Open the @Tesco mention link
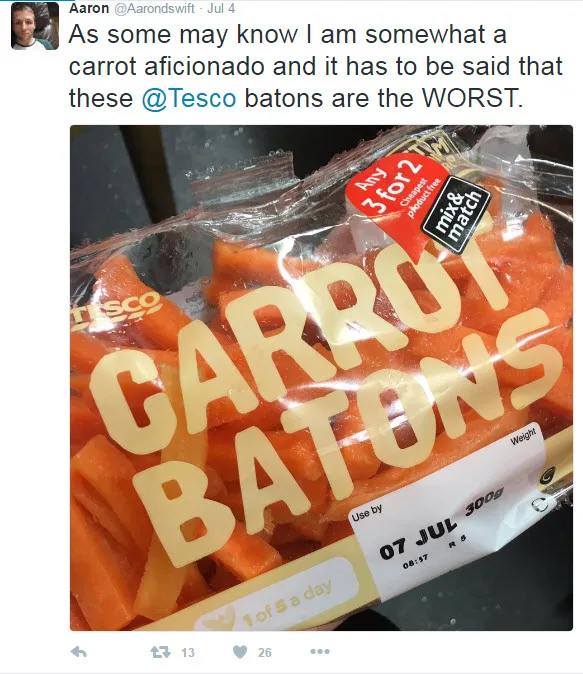This screenshot has height=674, width=583. tap(189, 98)
